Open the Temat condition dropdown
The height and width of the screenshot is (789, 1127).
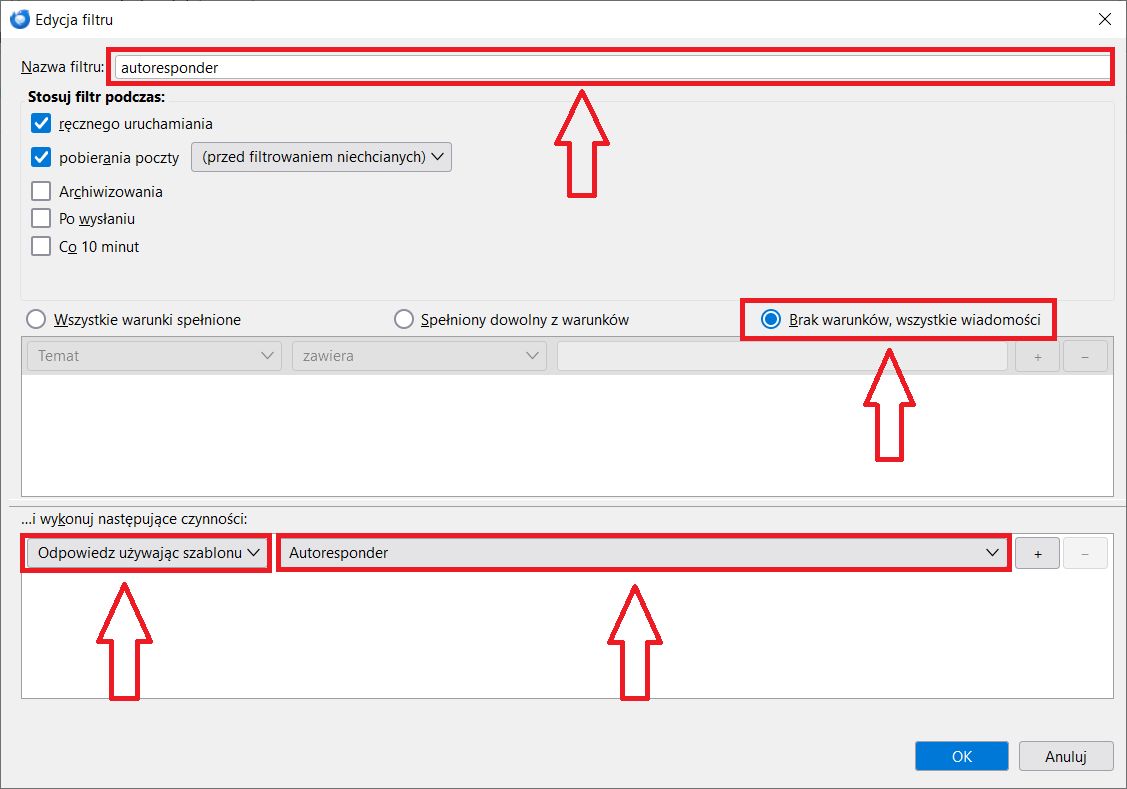(155, 356)
